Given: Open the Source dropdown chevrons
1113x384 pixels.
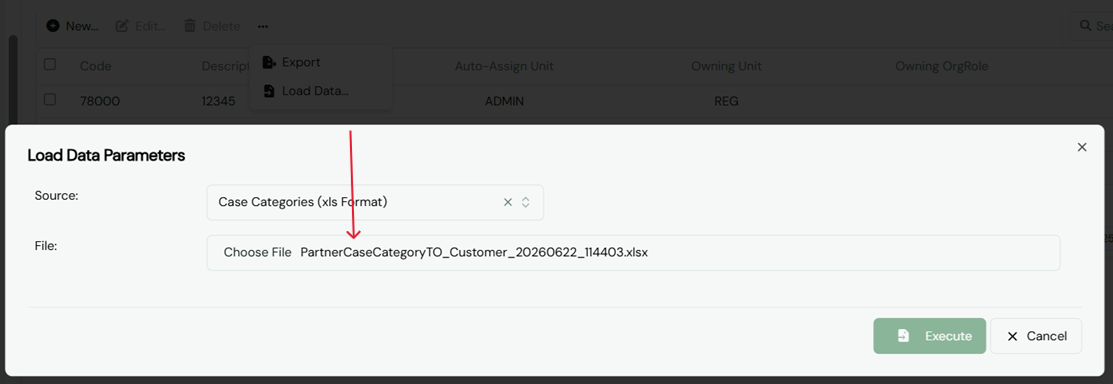Looking at the screenshot, I should pos(526,202).
